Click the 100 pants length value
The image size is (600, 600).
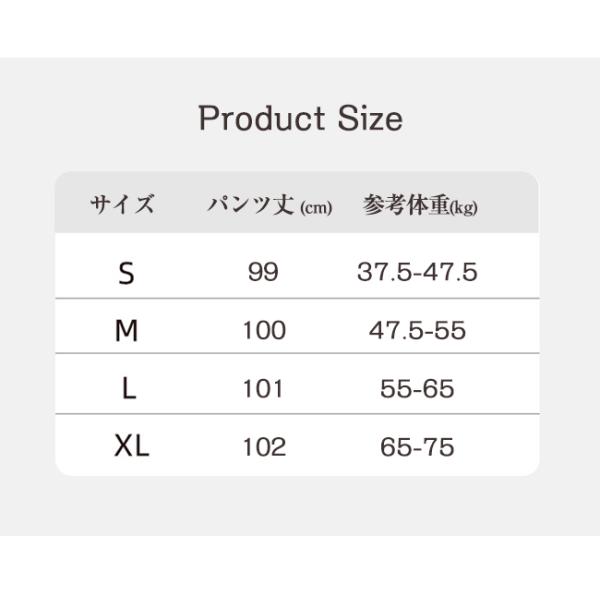tap(264, 330)
